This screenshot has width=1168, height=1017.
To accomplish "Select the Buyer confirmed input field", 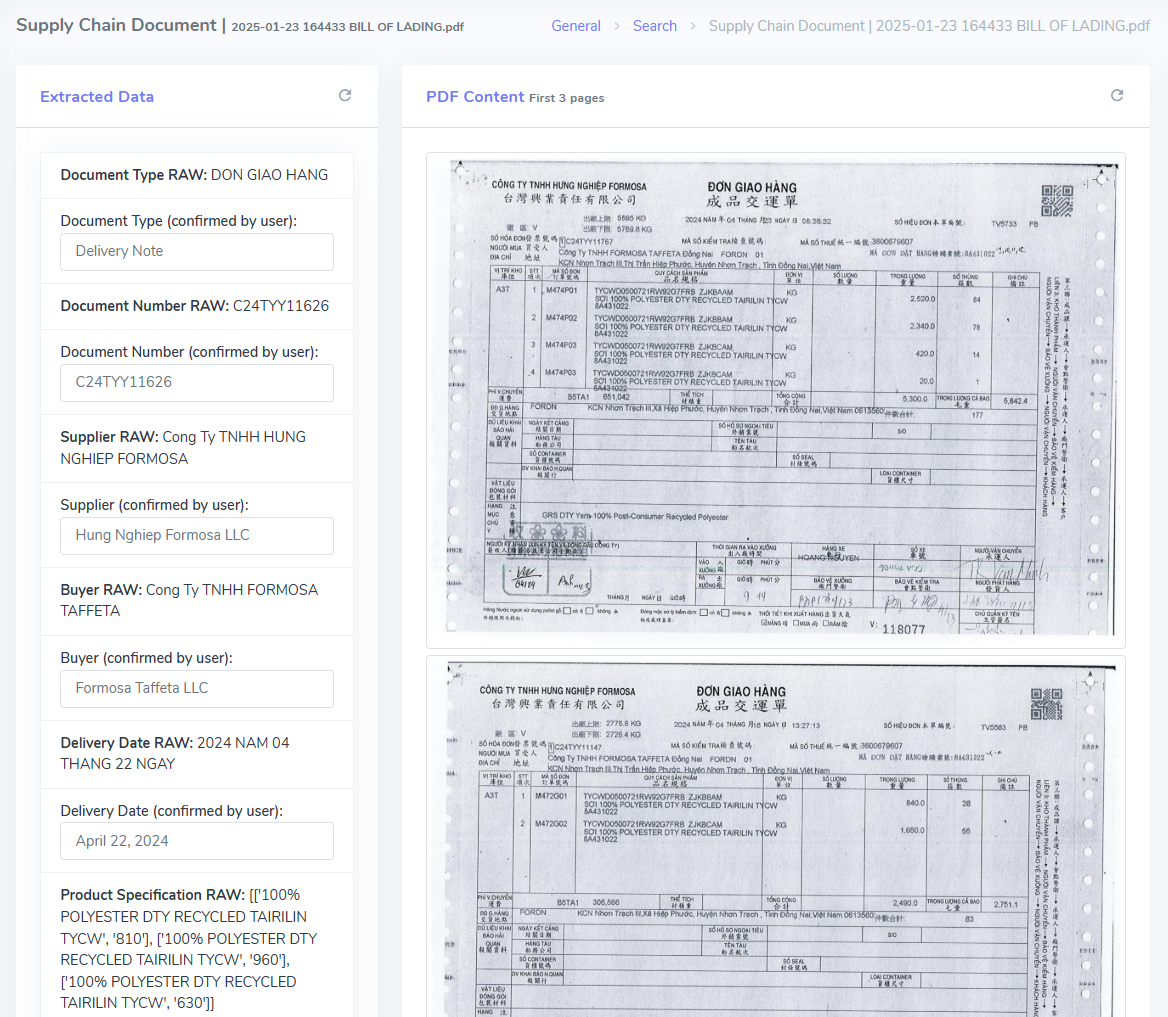I will [197, 689].
